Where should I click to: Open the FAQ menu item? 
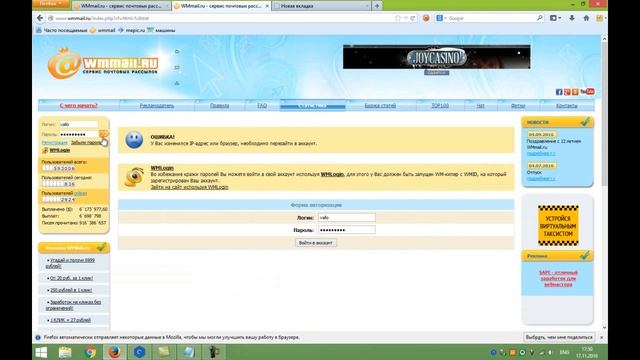pyautogui.click(x=262, y=105)
